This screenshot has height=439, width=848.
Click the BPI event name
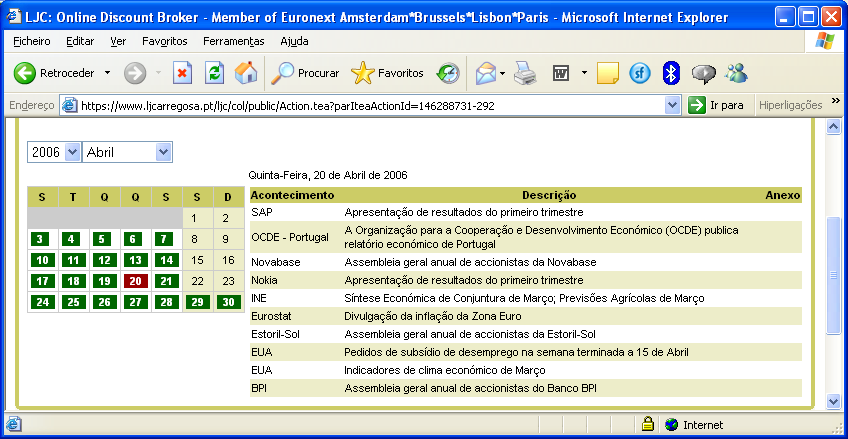pyautogui.click(x=259, y=388)
